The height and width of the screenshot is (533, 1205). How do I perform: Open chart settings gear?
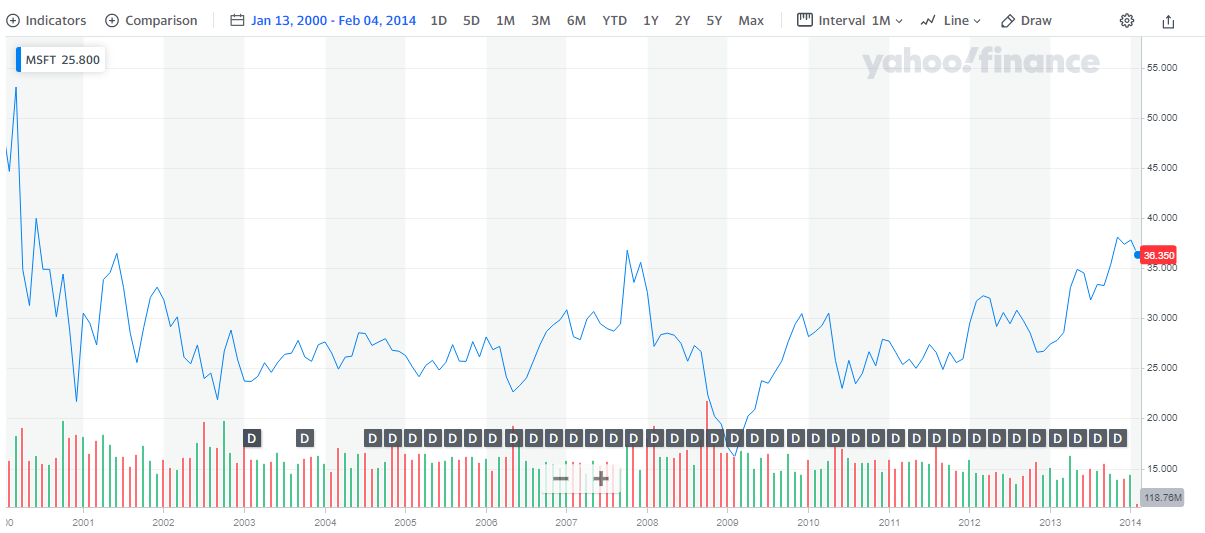[1127, 20]
